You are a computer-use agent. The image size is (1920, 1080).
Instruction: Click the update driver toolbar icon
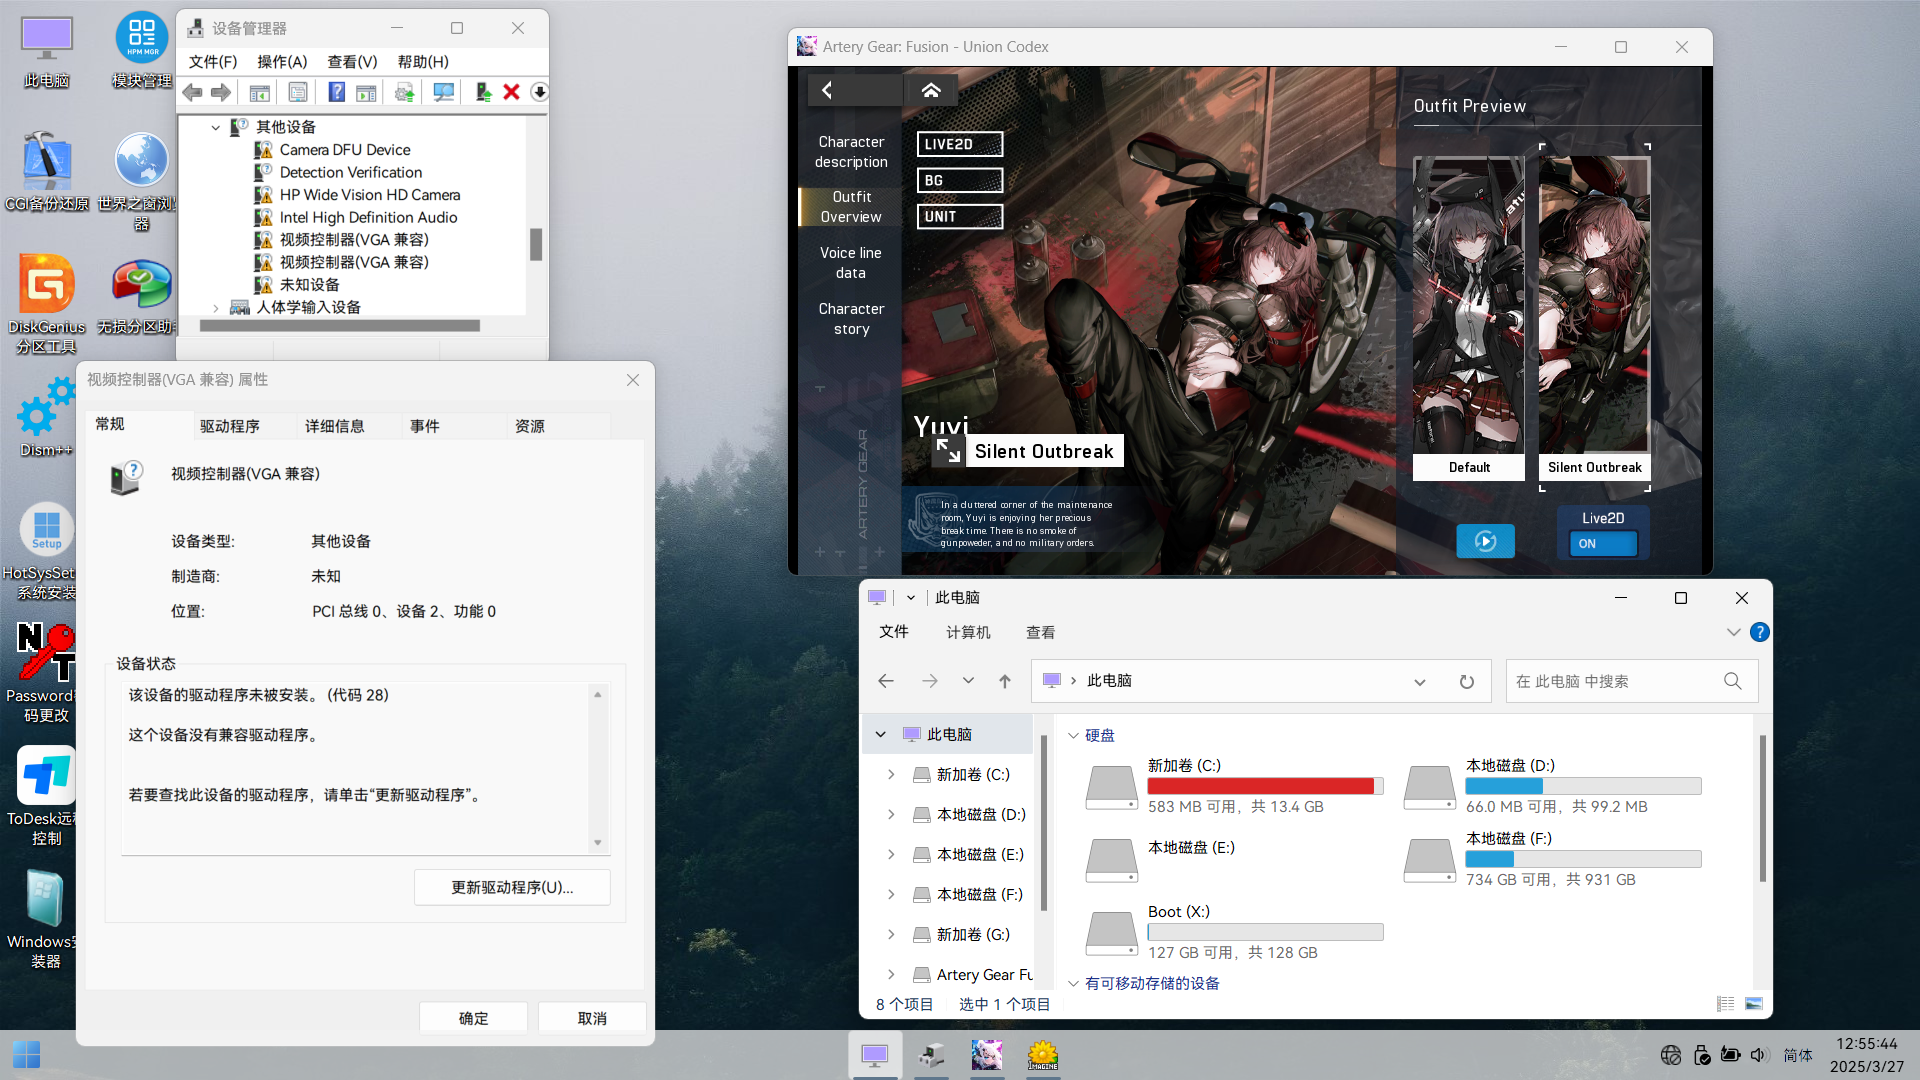click(483, 92)
